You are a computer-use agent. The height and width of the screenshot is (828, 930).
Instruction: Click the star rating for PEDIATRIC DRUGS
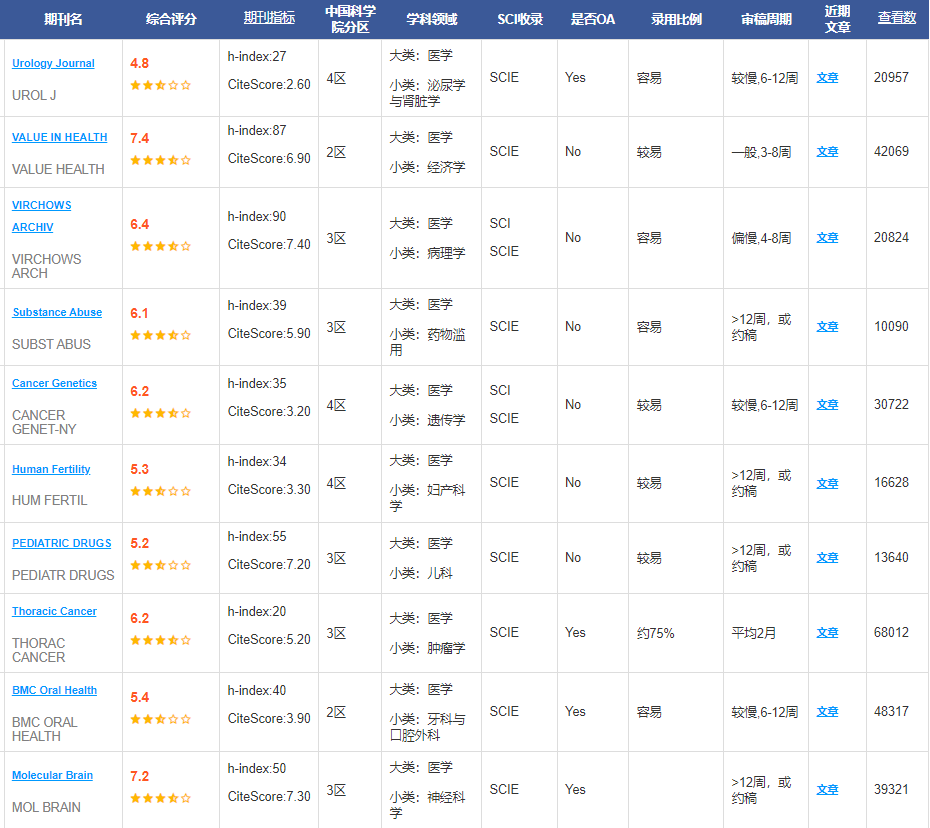point(161,565)
